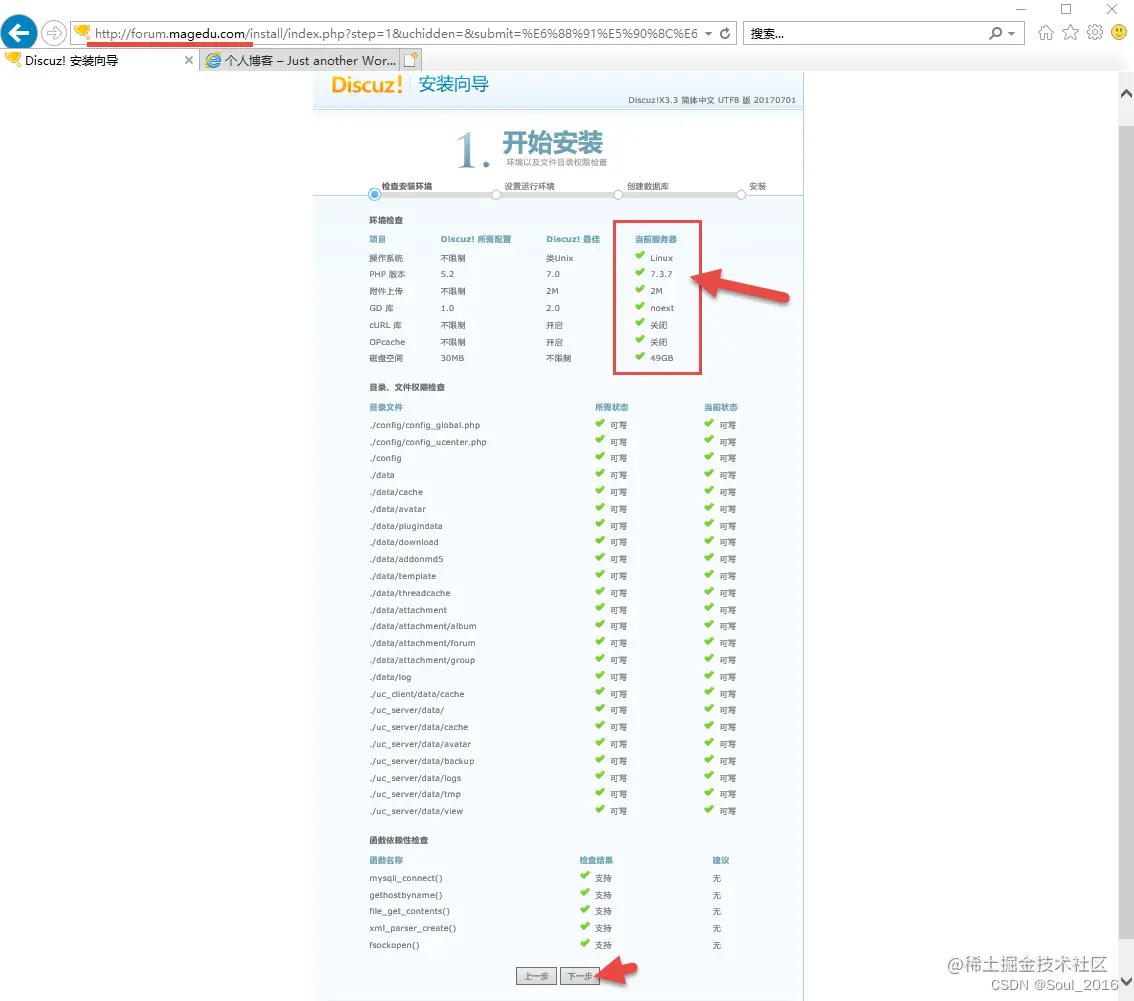Click 当前状态 check for ./data/log
The width and height of the screenshot is (1134, 1001).
tap(709, 675)
